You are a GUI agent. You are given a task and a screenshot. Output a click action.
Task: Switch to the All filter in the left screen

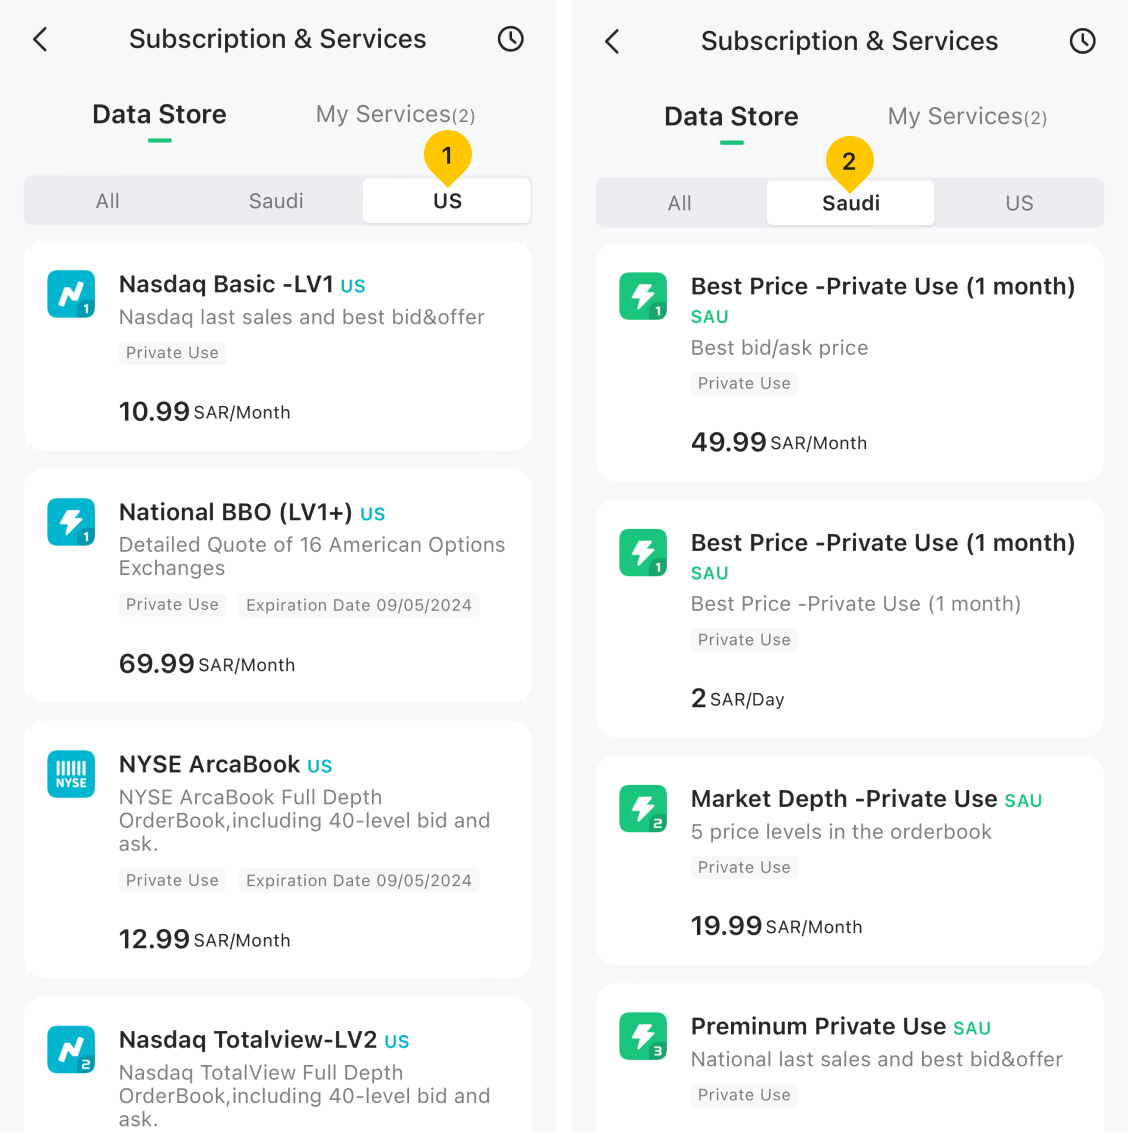pyautogui.click(x=108, y=201)
